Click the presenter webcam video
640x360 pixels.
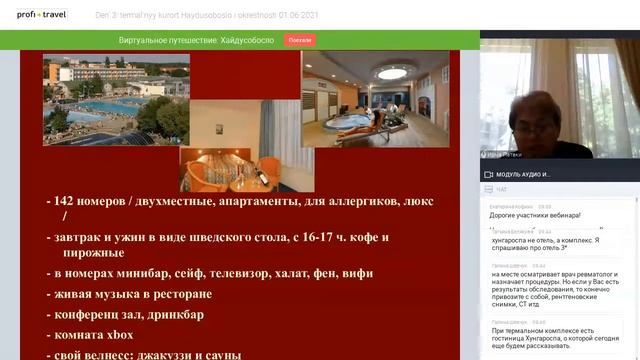click(x=560, y=98)
